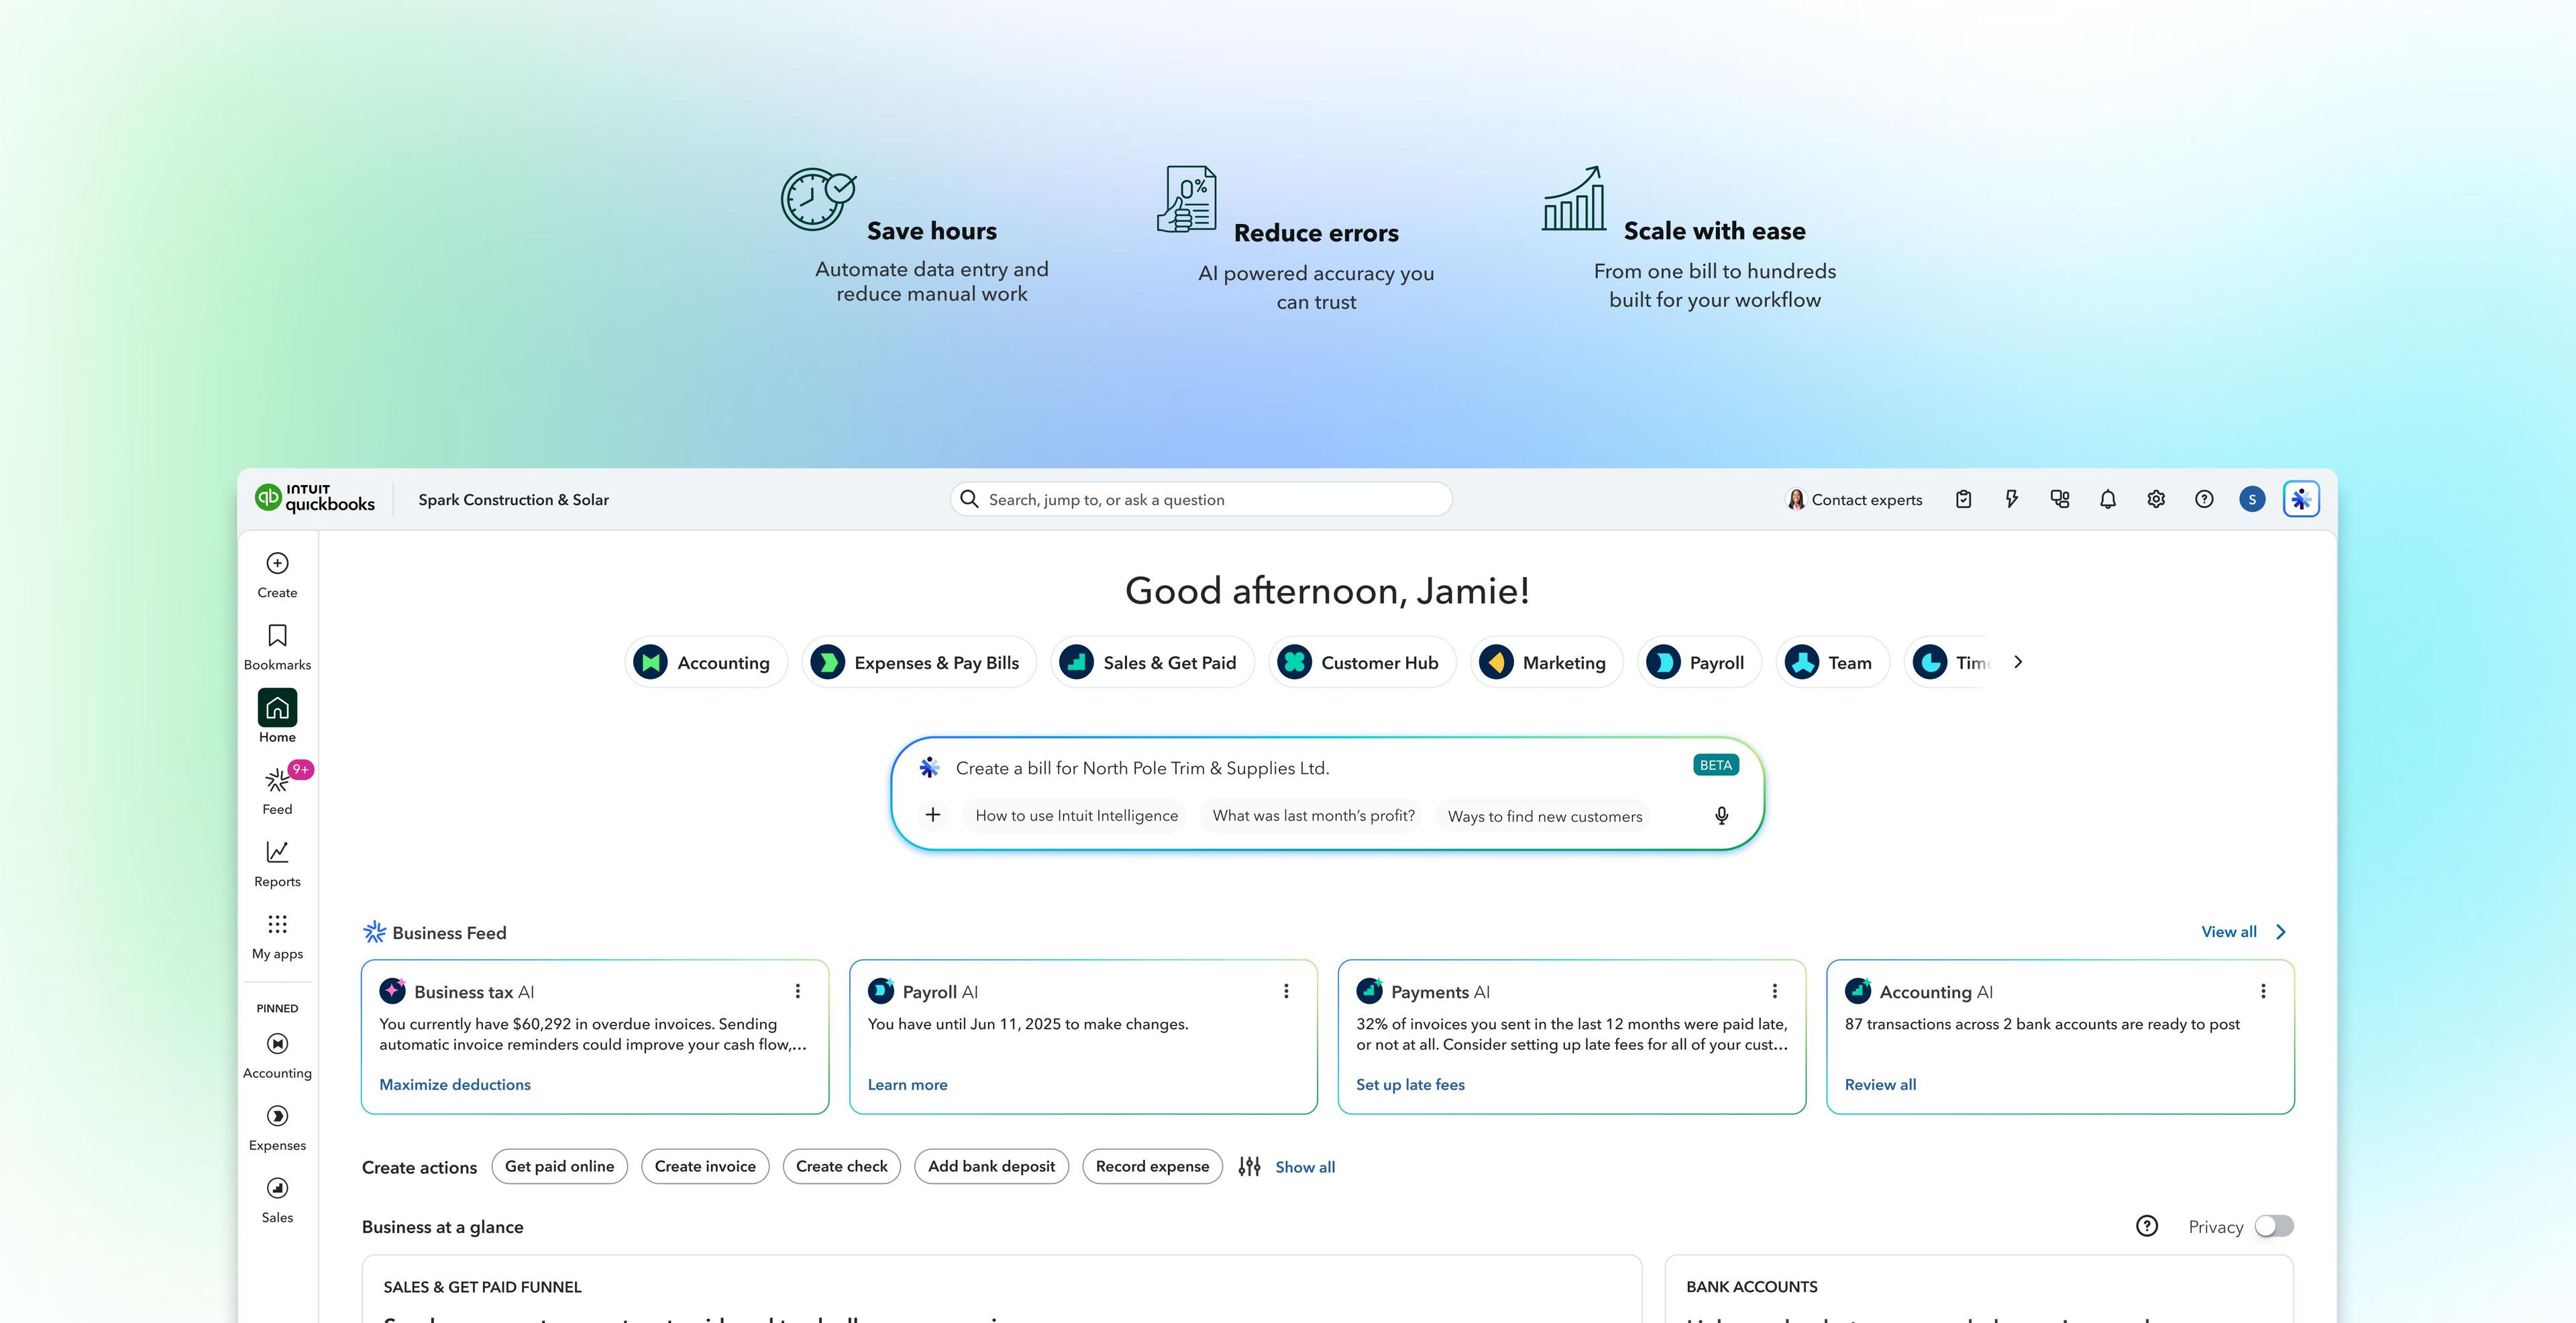The image size is (2576, 1323).
Task: Open Accounting AI card options menu
Action: 2263,991
